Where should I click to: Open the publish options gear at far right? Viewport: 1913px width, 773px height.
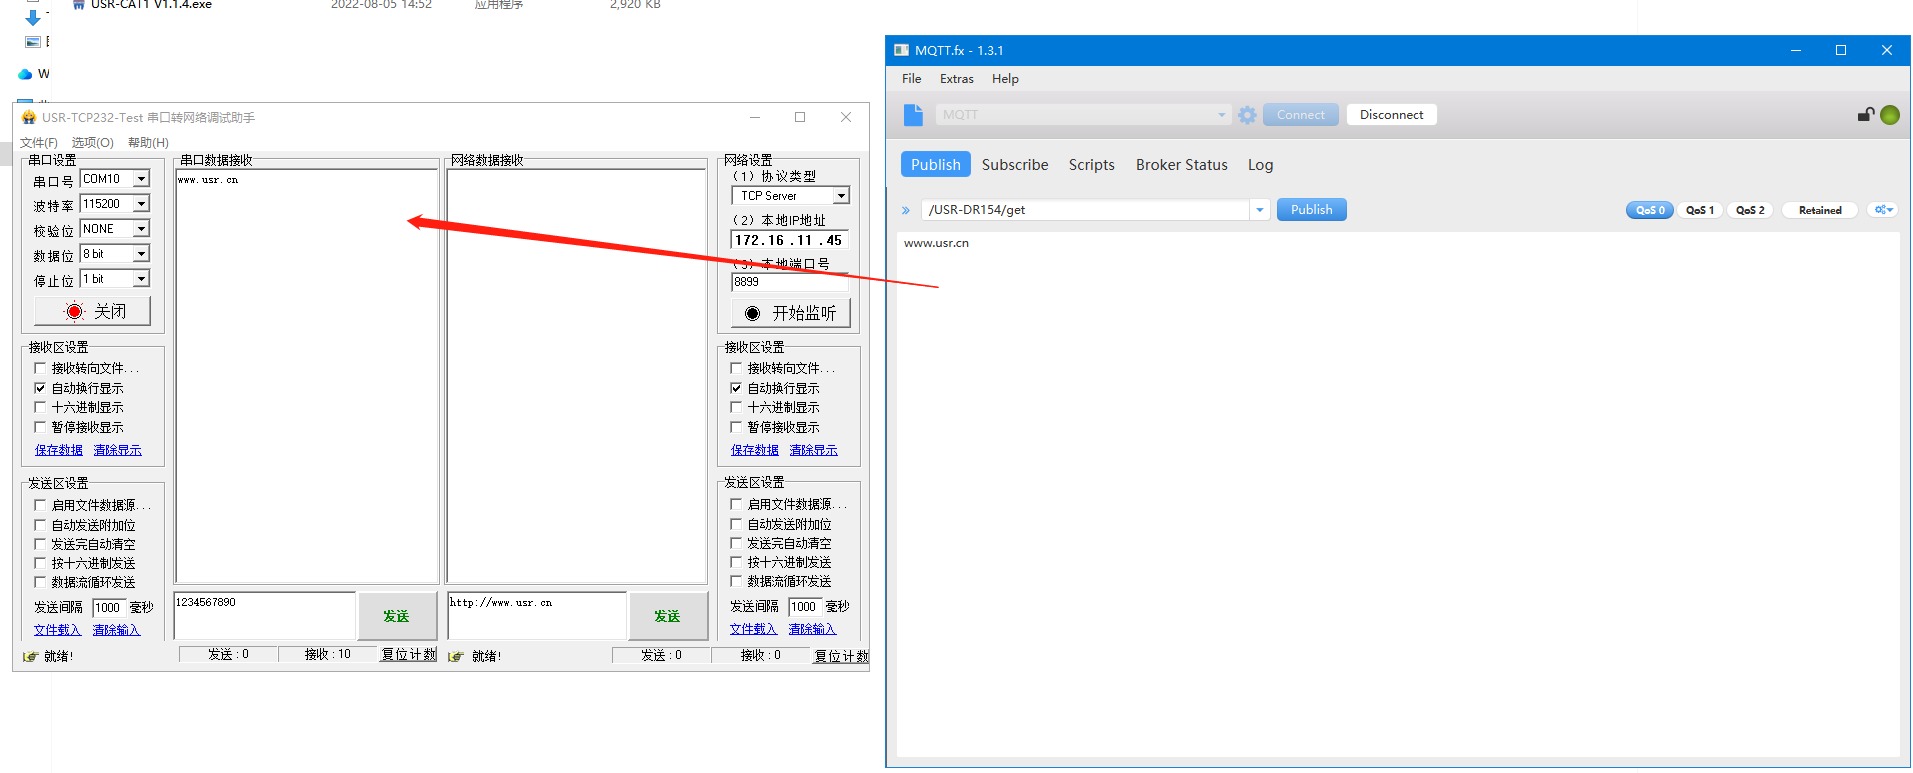(x=1883, y=210)
